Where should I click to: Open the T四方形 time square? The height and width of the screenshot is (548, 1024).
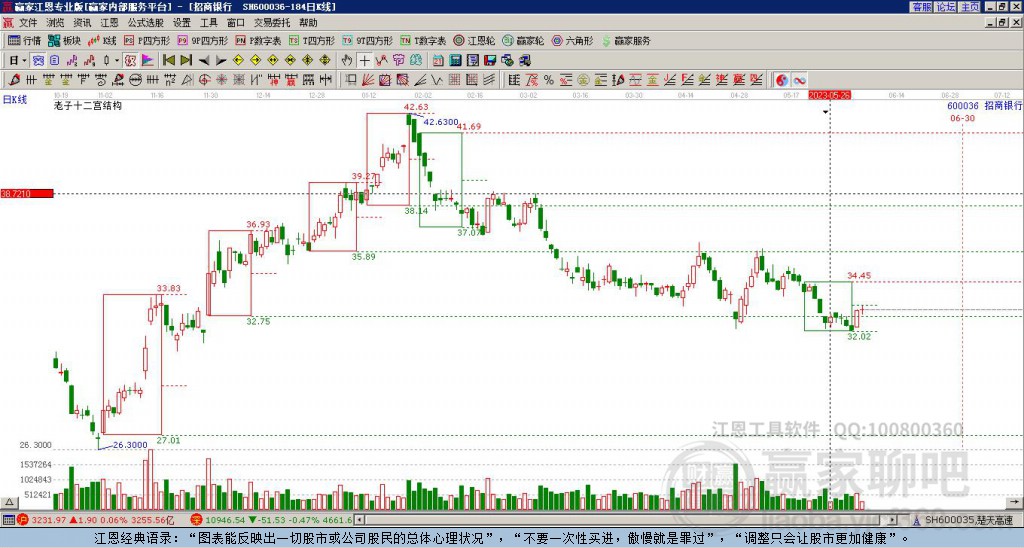click(x=312, y=40)
